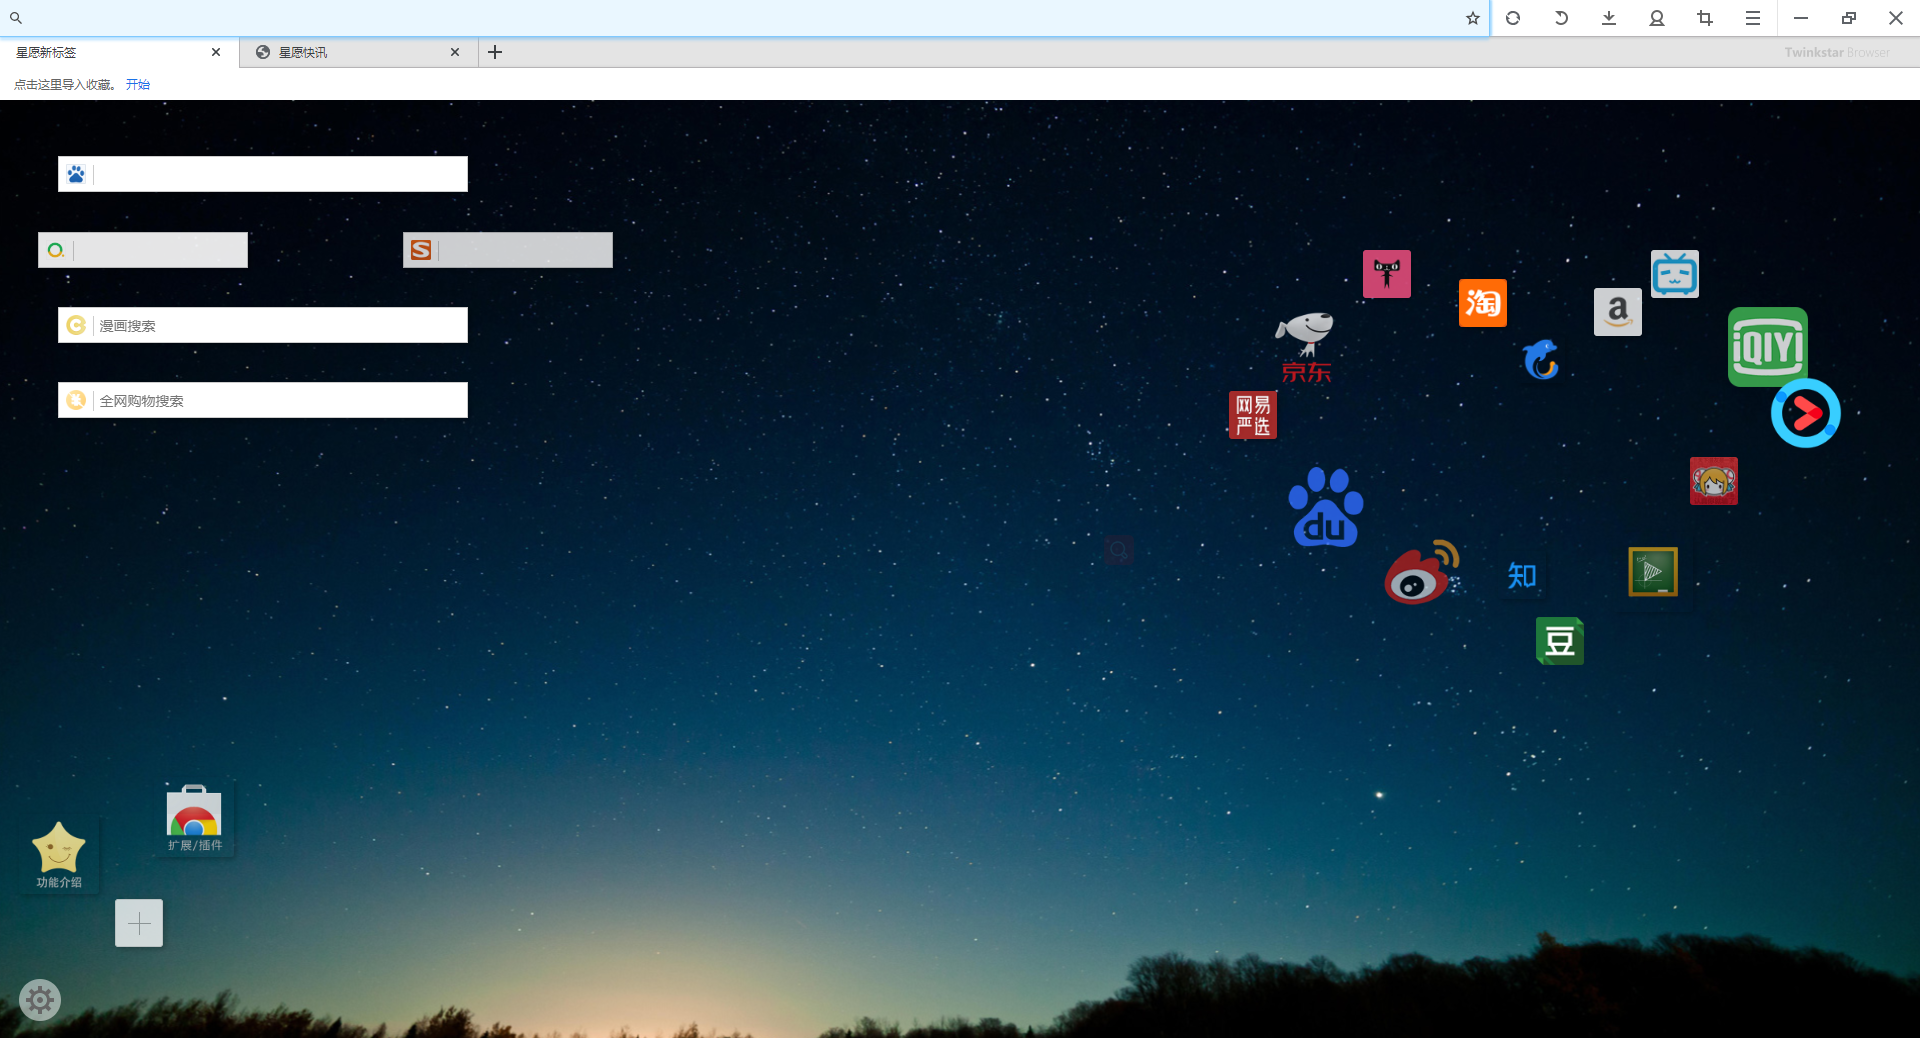The height and width of the screenshot is (1038, 1920).
Task: Click the address bar search icon
Action: click(16, 18)
